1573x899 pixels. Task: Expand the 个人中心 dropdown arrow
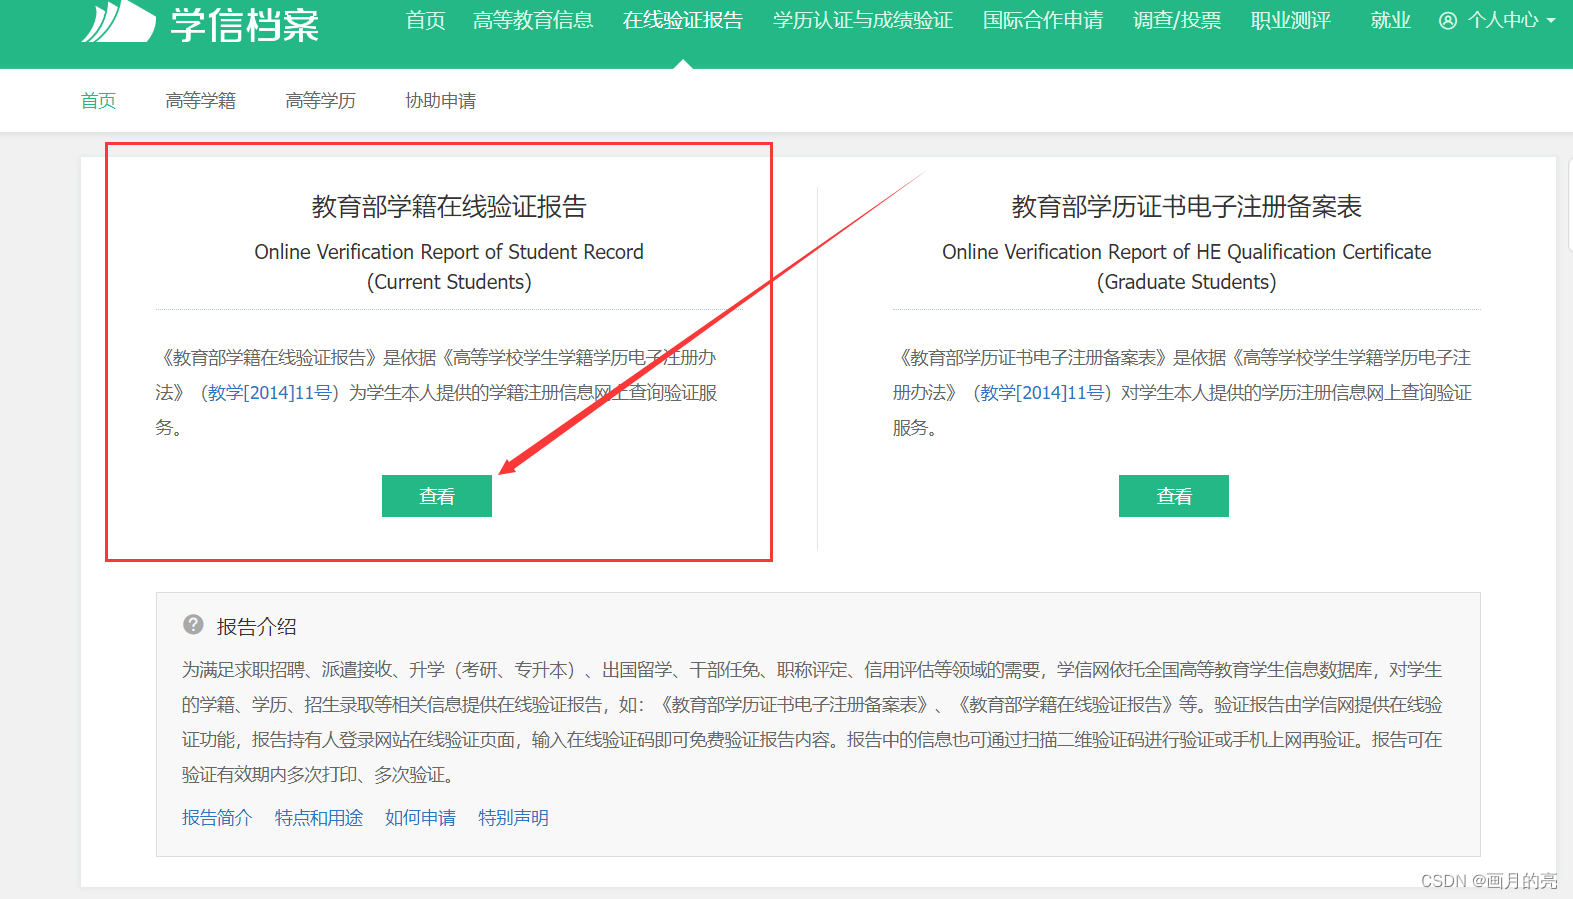(x=1551, y=21)
